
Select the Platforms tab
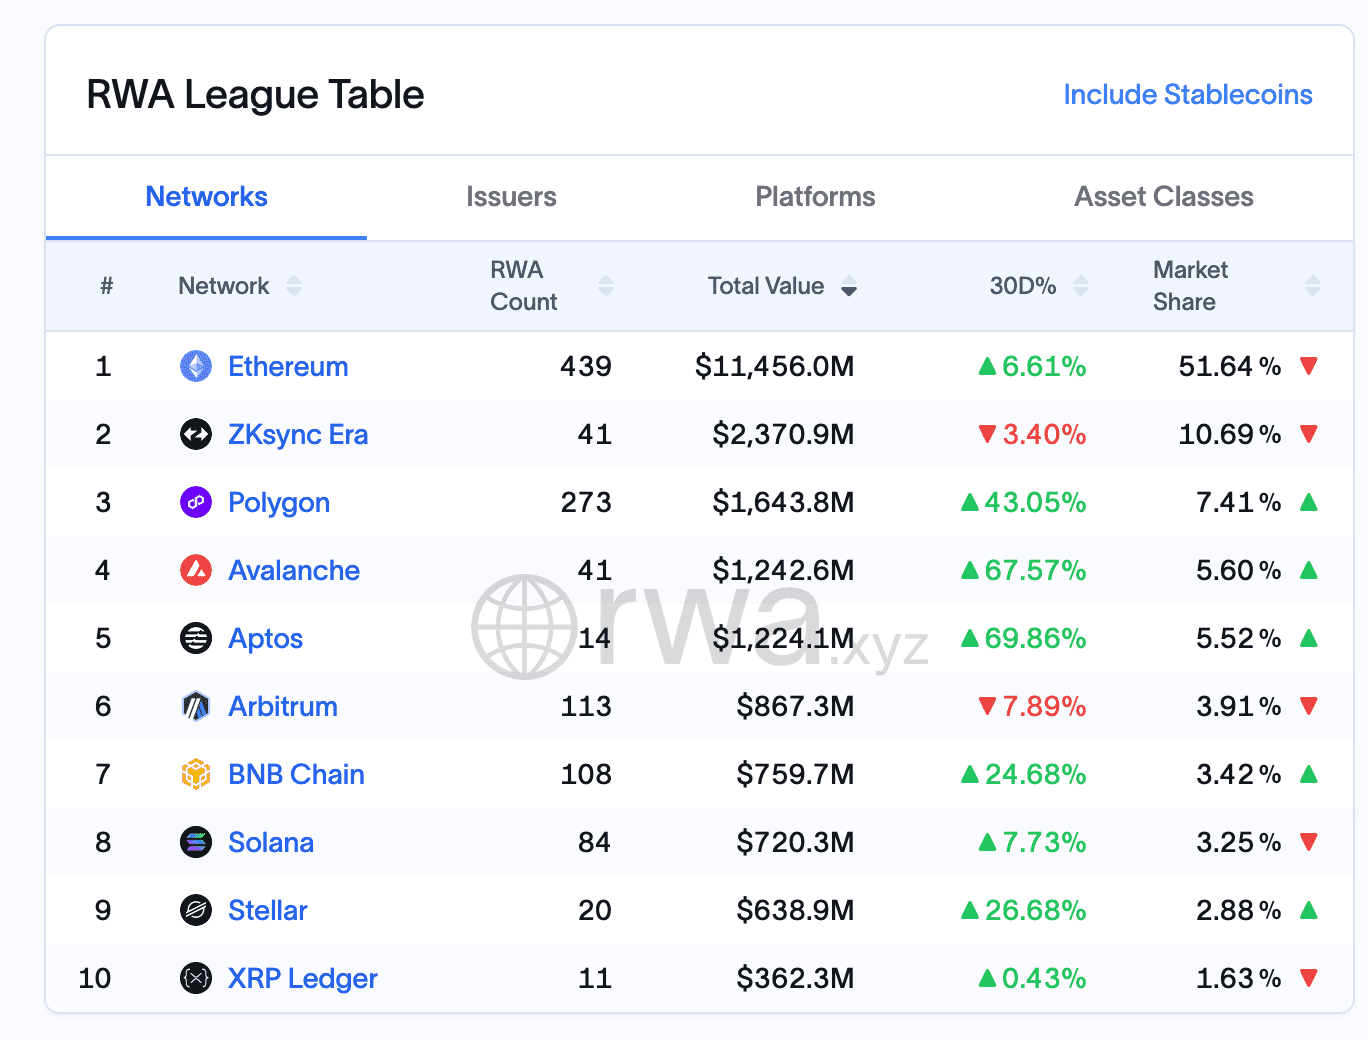pos(815,197)
